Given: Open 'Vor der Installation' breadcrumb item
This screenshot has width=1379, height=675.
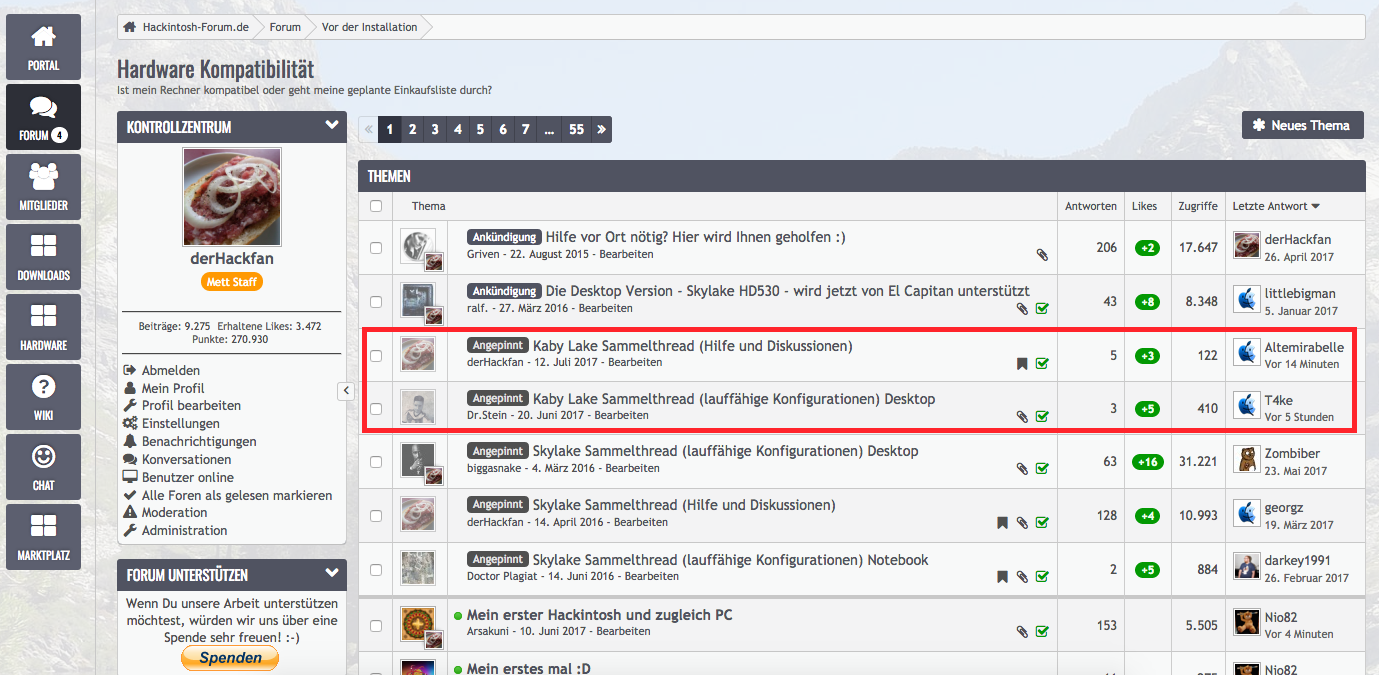Looking at the screenshot, I should click(x=370, y=27).
